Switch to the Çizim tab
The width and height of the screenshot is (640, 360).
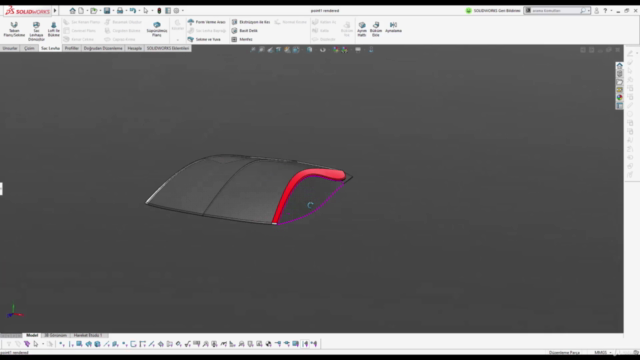[29, 48]
